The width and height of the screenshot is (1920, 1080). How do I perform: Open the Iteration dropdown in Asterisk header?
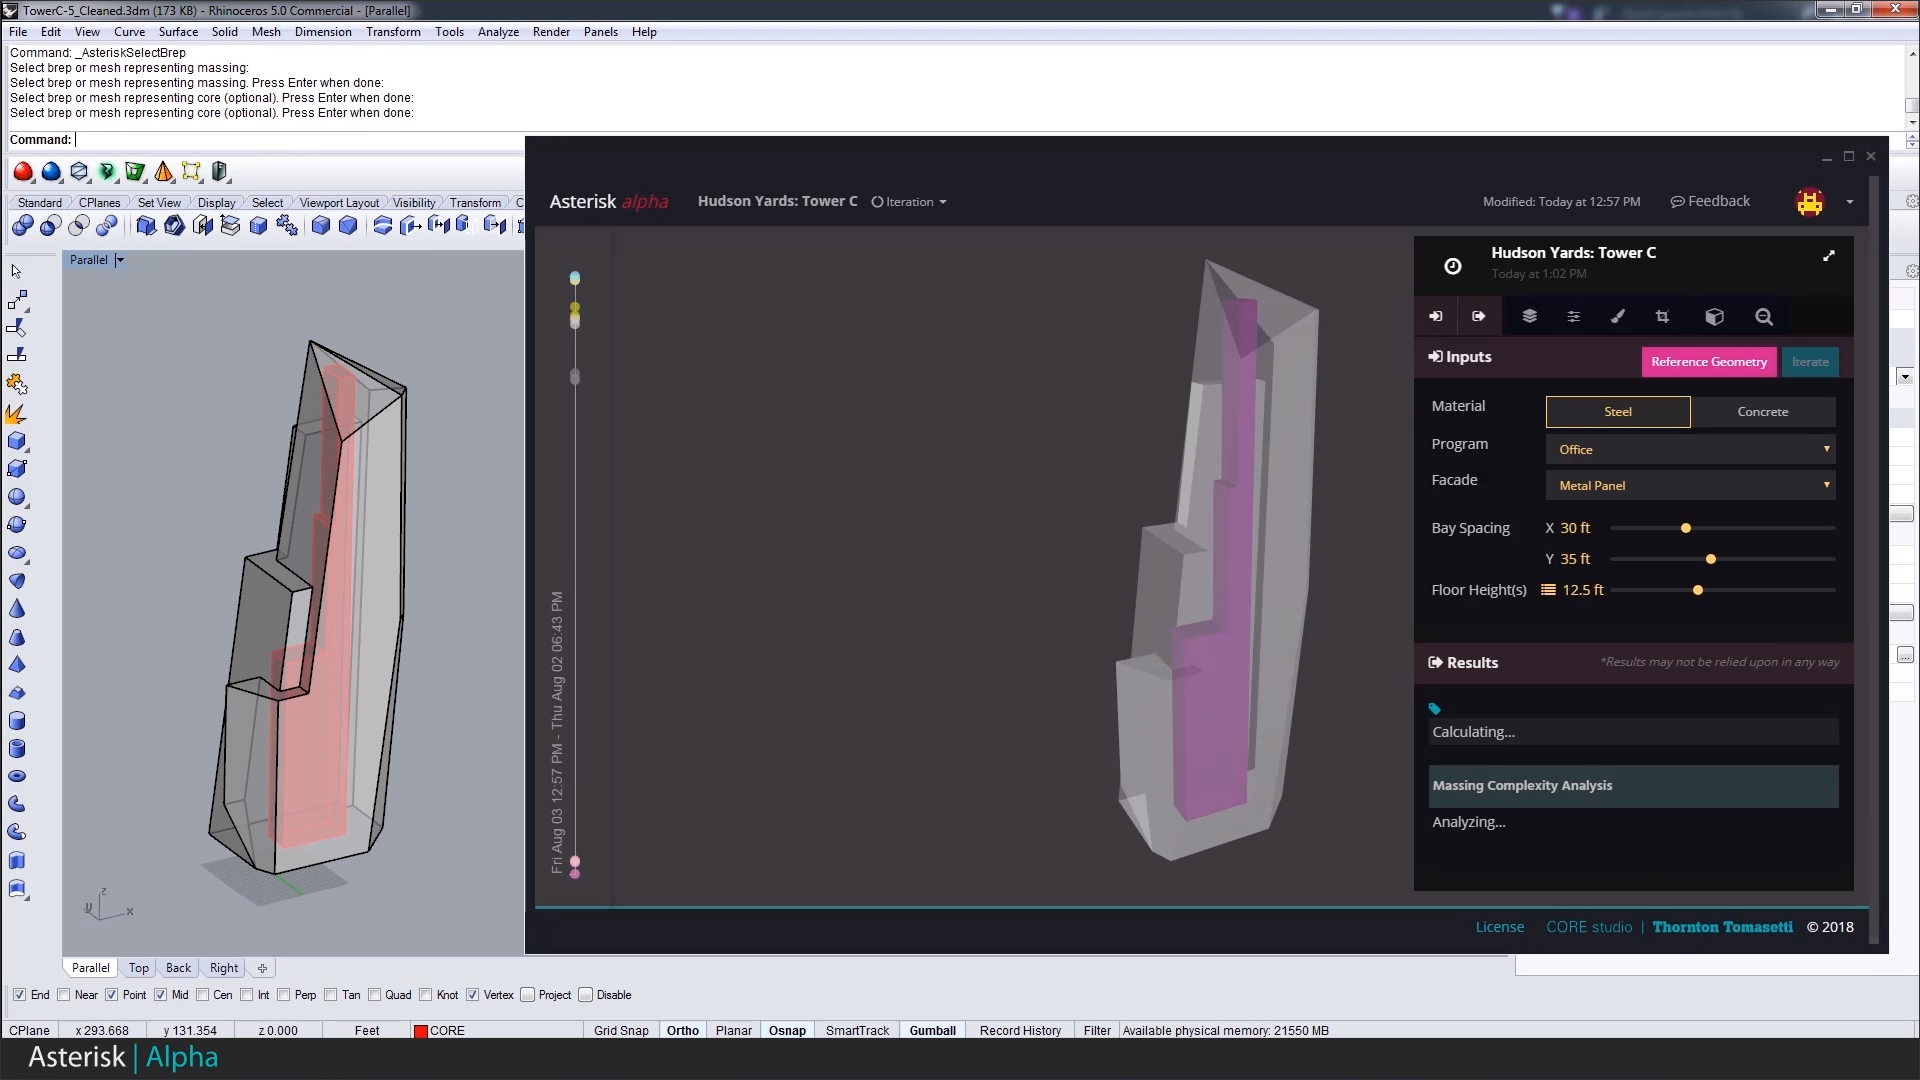pos(909,202)
